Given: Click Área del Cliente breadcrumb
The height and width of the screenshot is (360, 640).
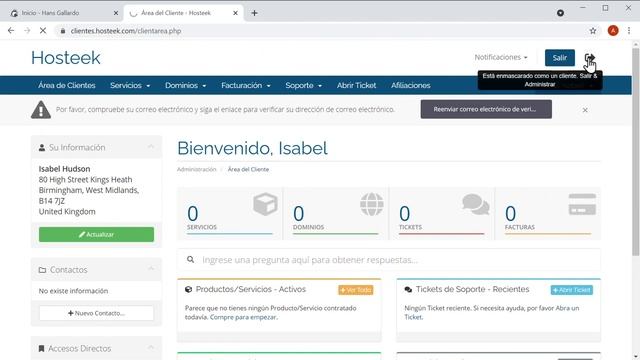Looking at the screenshot, I should (x=248, y=169).
